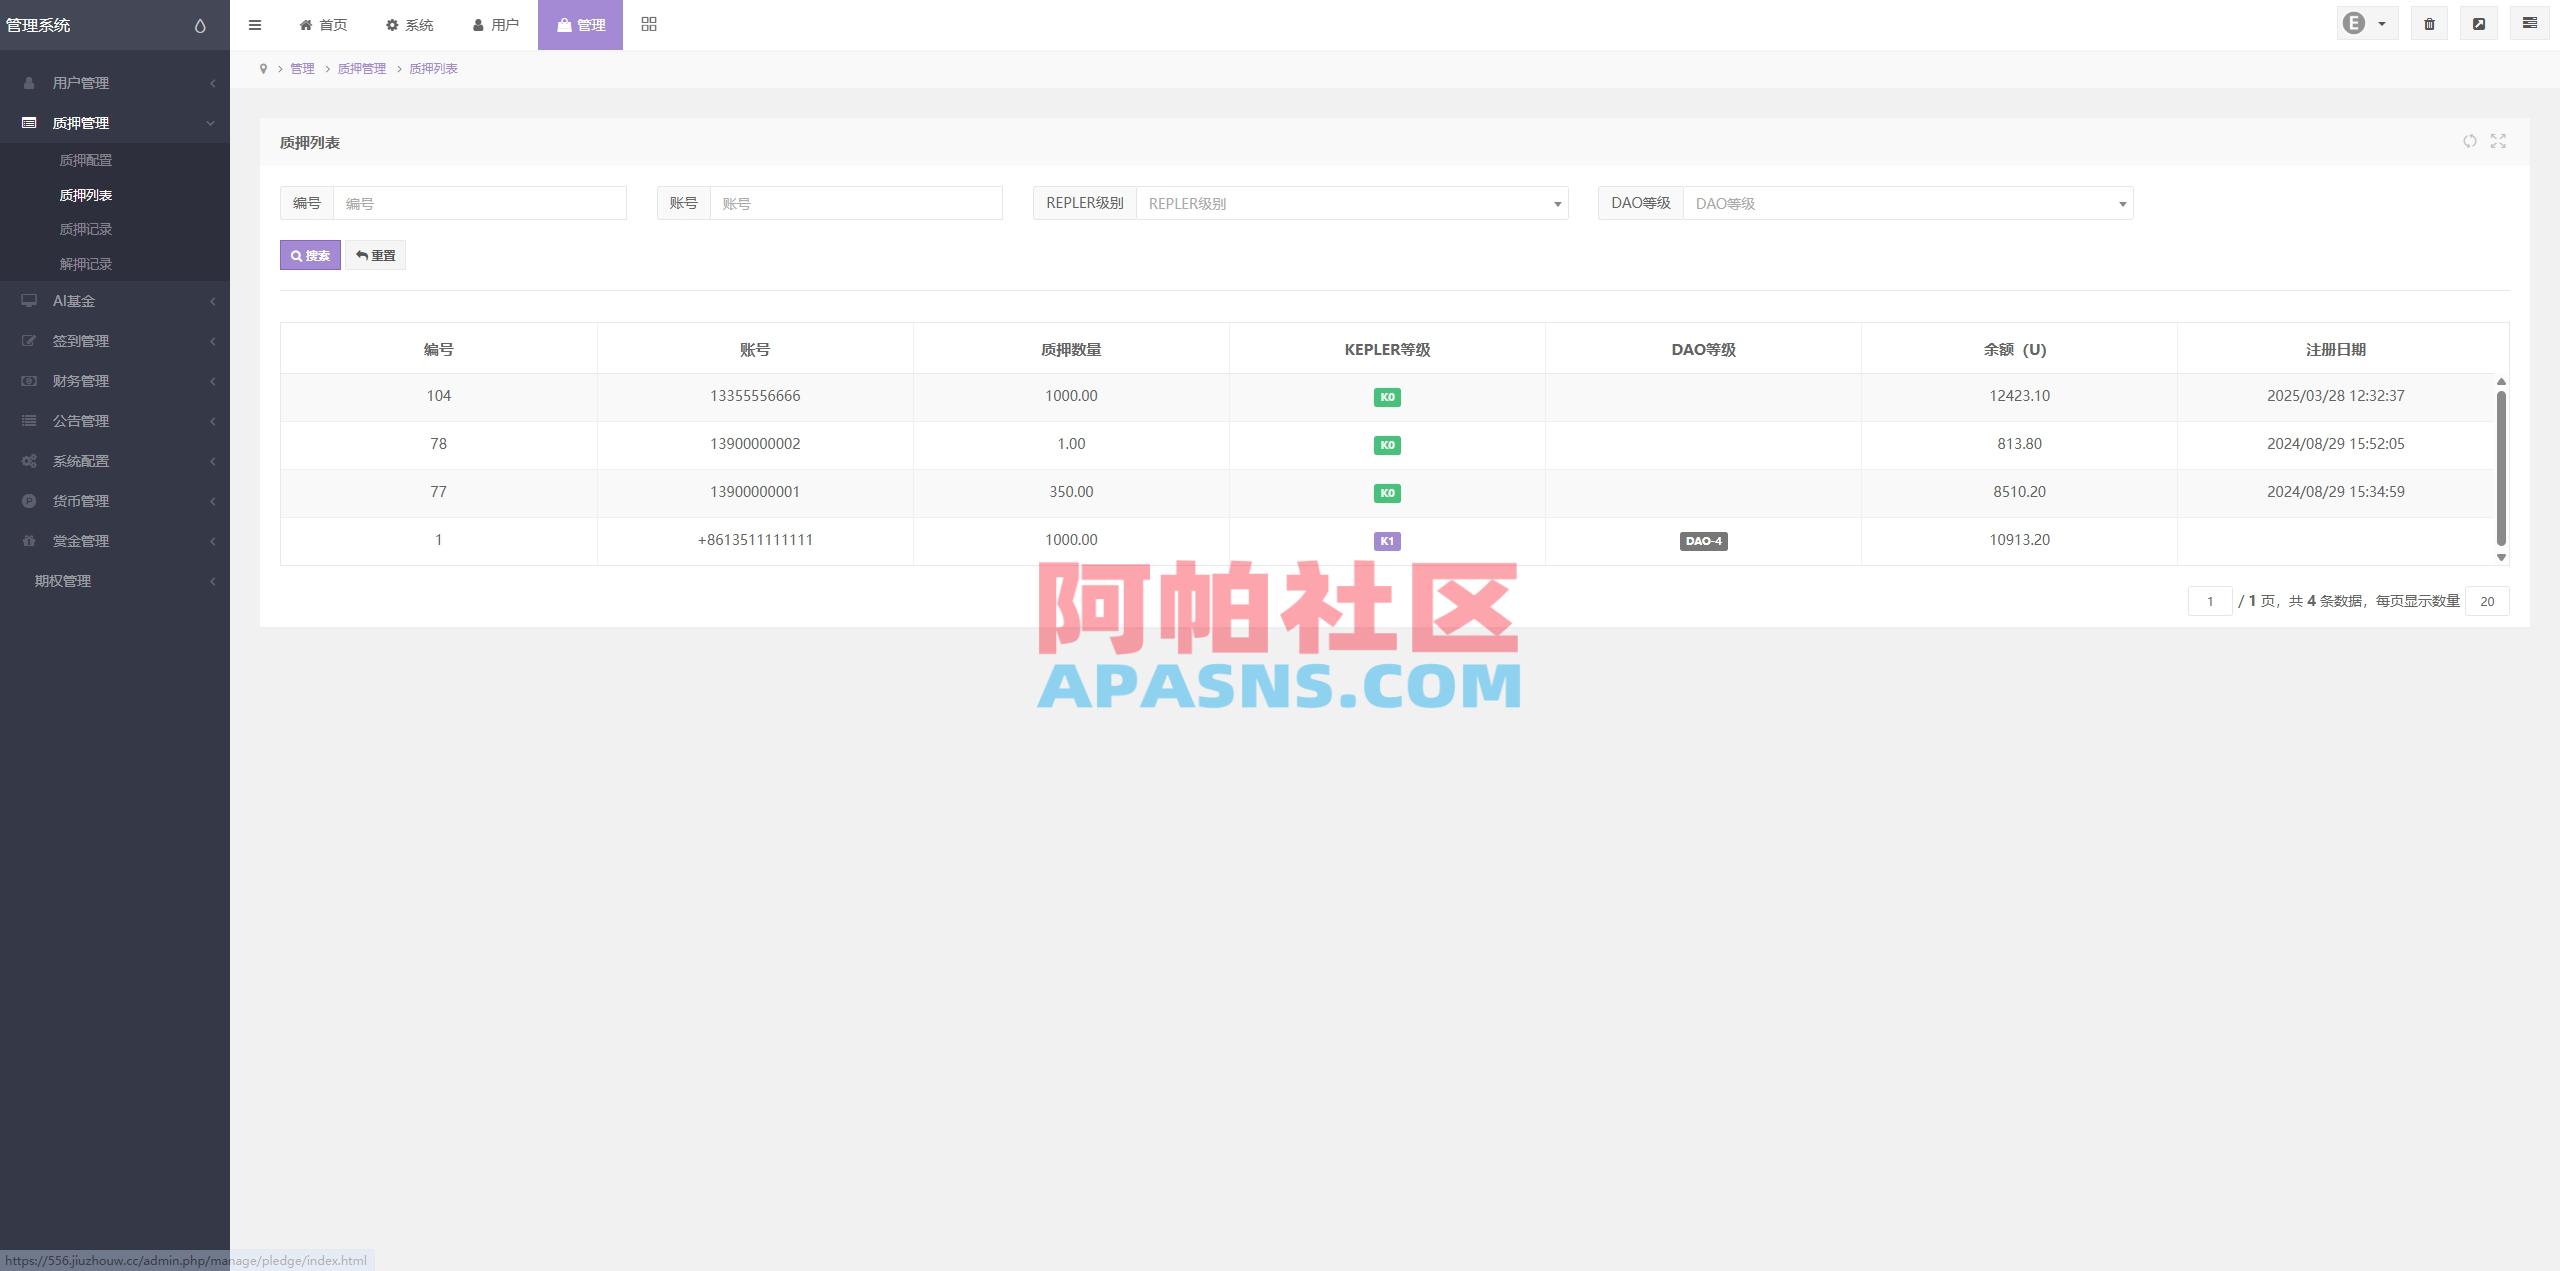Click the 搜索 search button
This screenshot has height=1271, width=2560.
point(310,255)
